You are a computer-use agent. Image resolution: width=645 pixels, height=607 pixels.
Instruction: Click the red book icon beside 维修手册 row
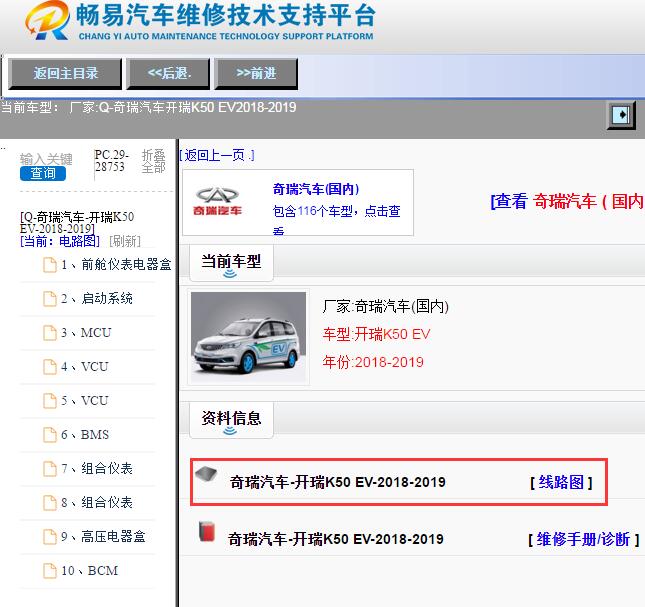[x=207, y=531]
